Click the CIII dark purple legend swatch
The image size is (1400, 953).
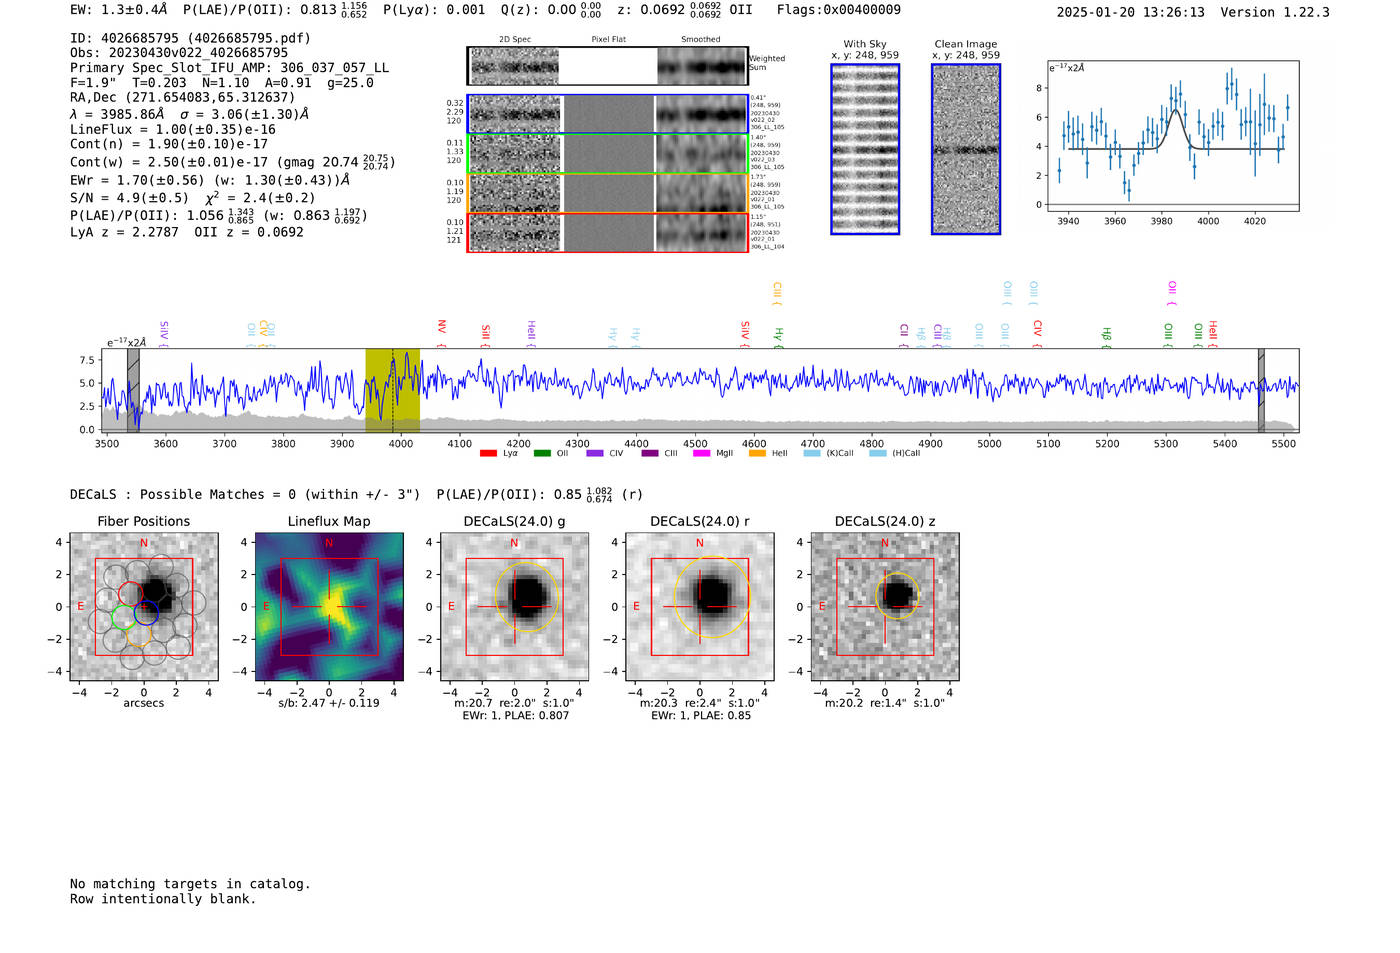[x=650, y=453]
